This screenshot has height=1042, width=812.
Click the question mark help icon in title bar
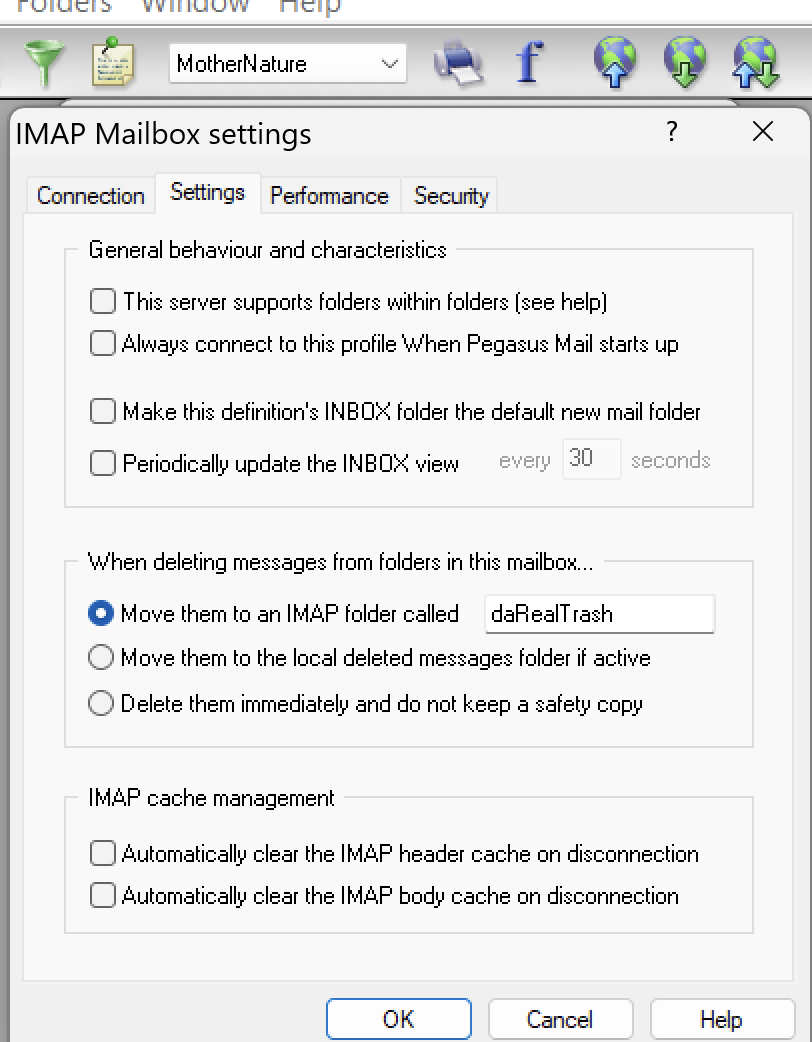[x=671, y=132]
